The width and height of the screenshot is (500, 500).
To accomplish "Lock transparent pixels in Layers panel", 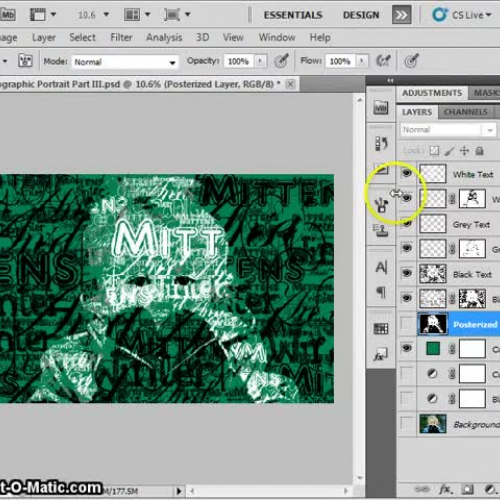I will (434, 151).
